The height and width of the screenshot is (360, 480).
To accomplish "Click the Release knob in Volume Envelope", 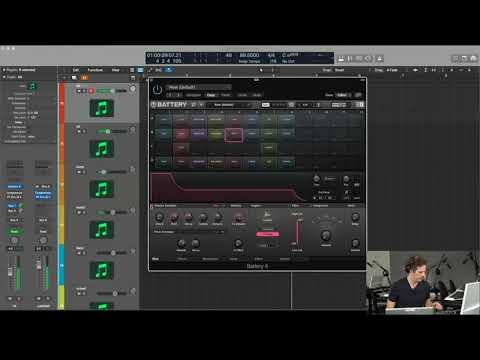I will pyautogui.click(x=217, y=218).
